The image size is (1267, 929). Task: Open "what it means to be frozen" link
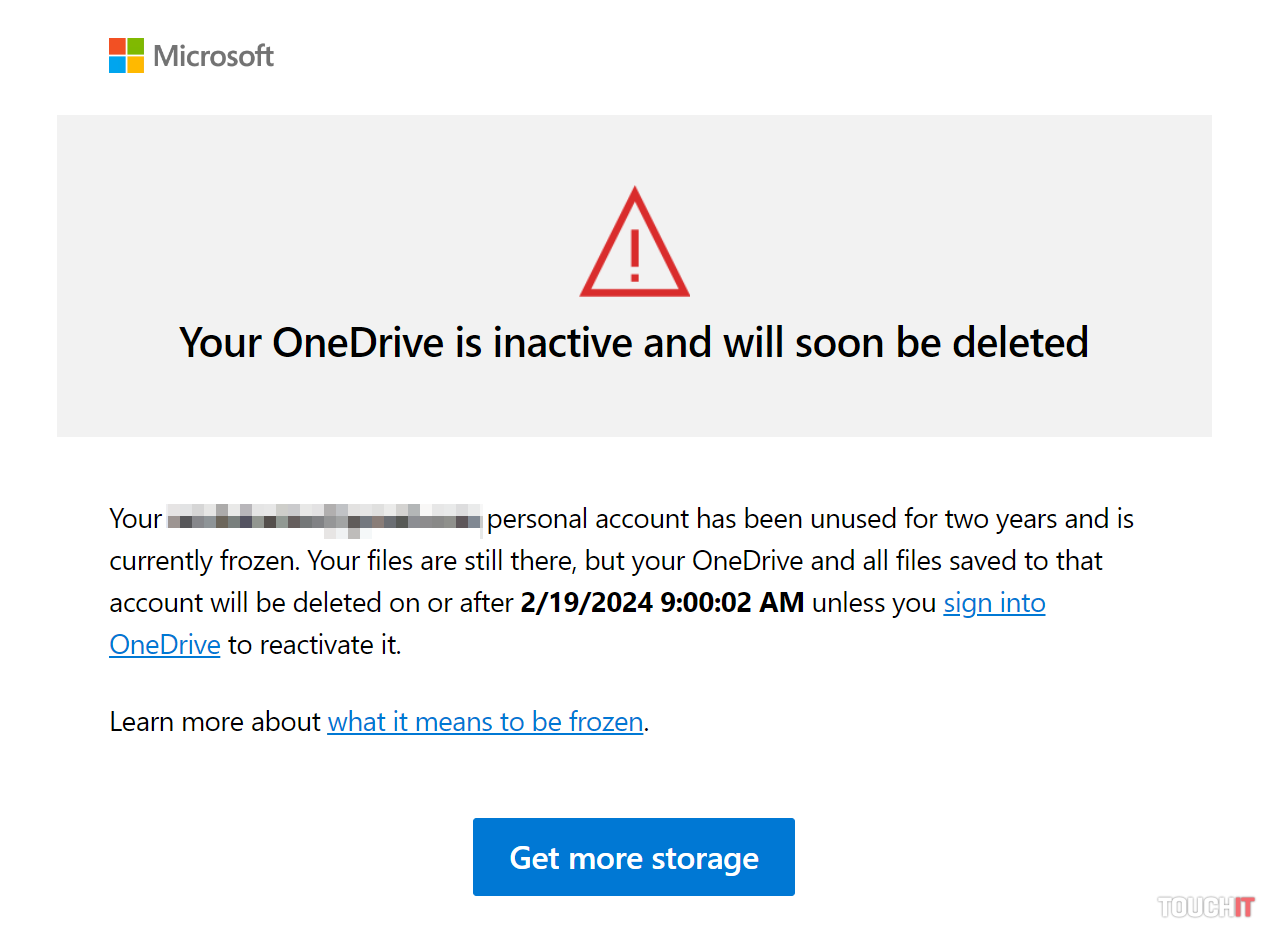point(485,722)
